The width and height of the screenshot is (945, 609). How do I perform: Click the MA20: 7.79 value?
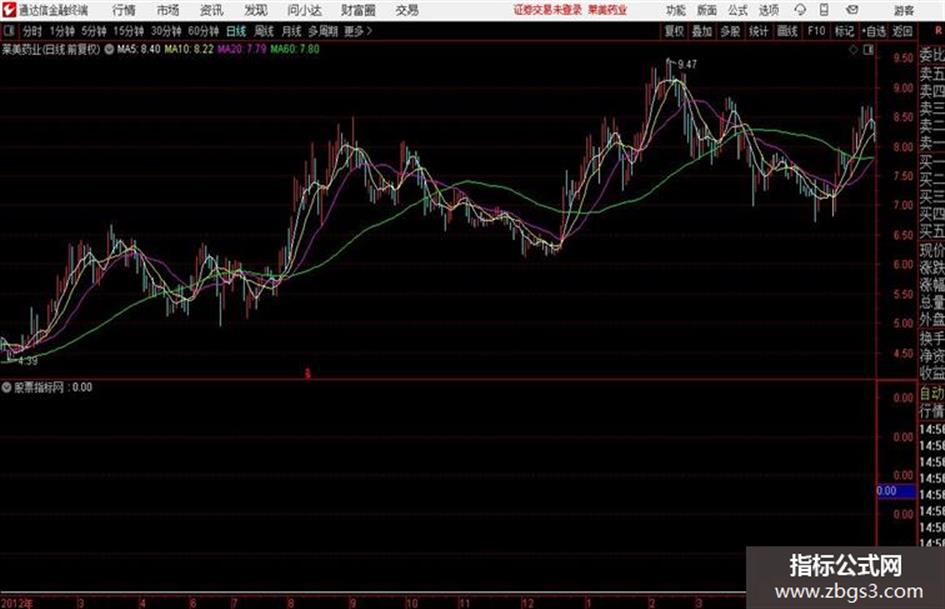point(242,49)
